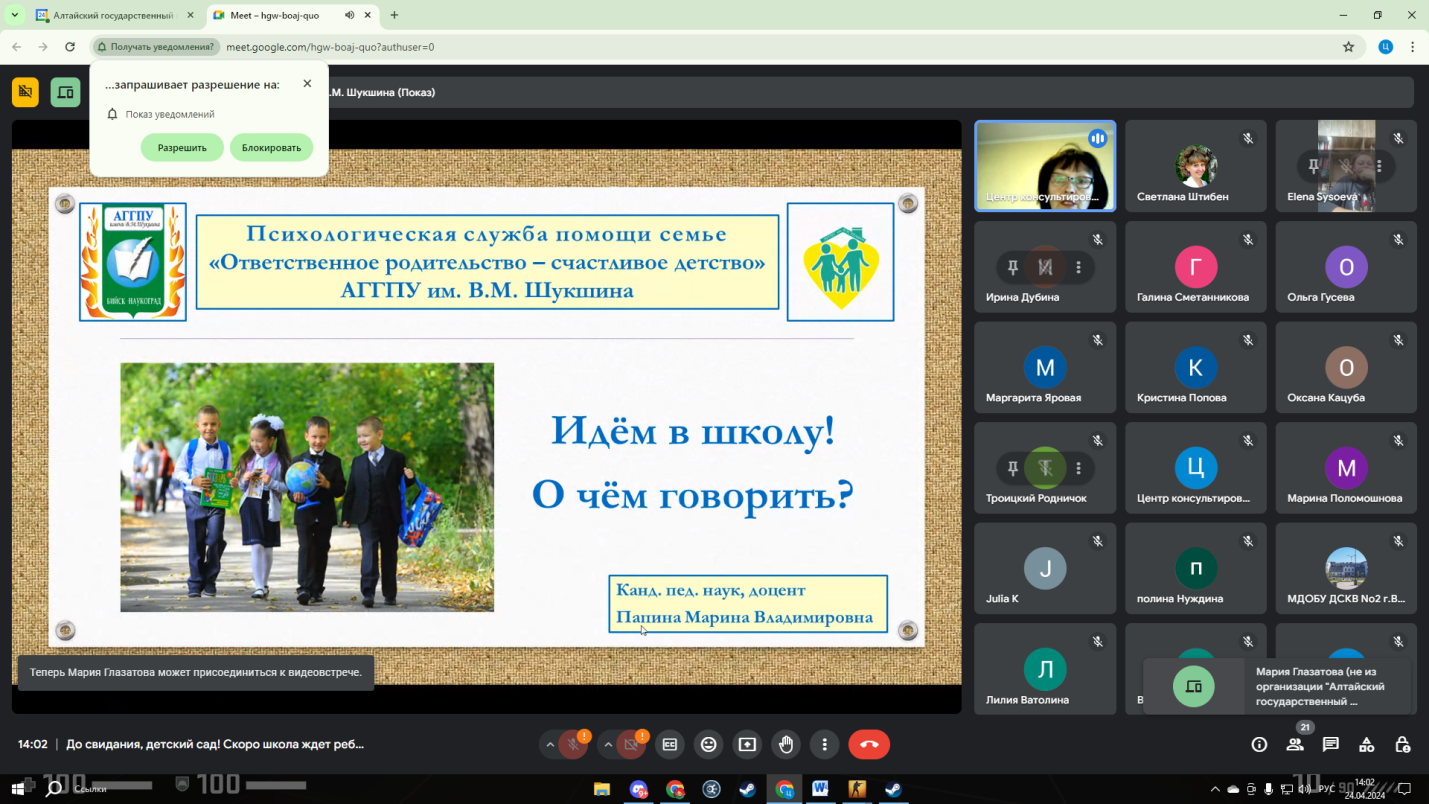The width and height of the screenshot is (1429, 804).
Task: Mute the Meet tab audio speaker icon
Action: pos(349,15)
